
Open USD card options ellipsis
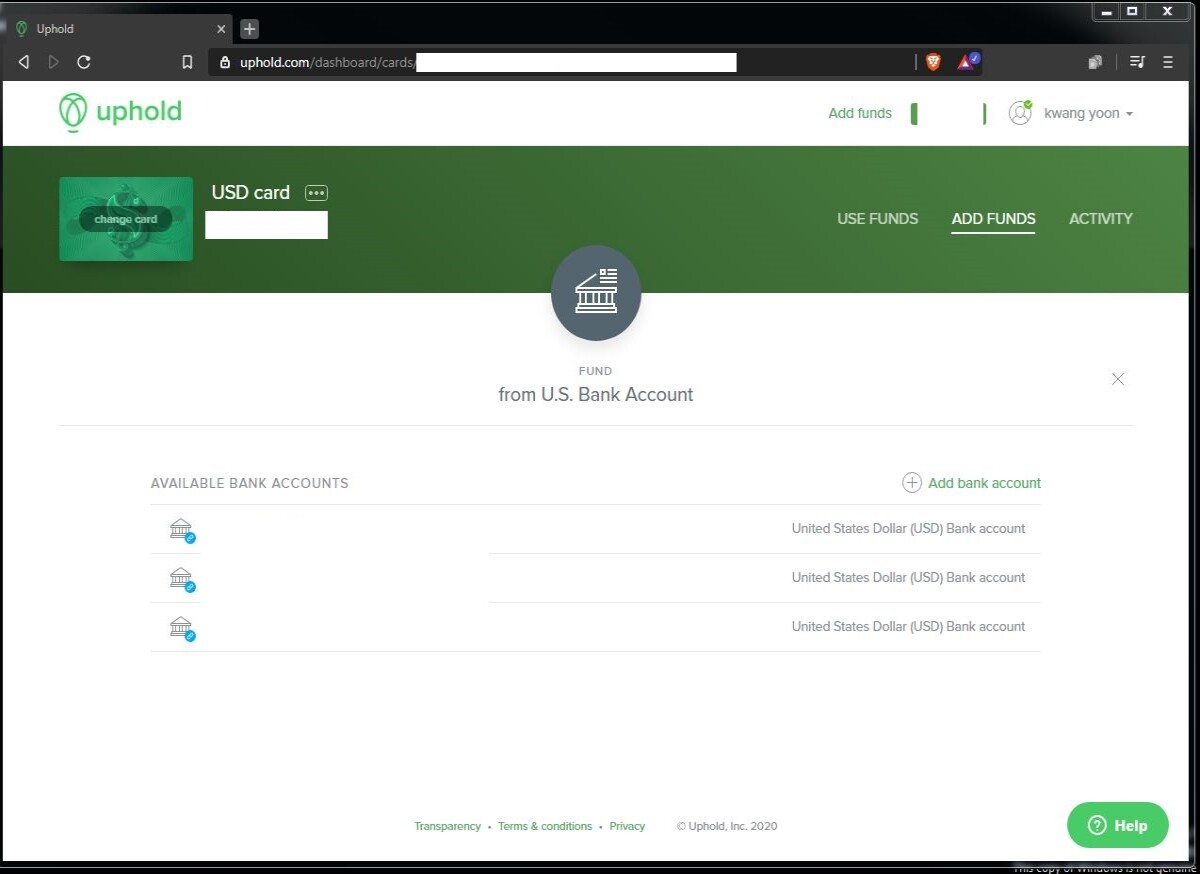(316, 193)
